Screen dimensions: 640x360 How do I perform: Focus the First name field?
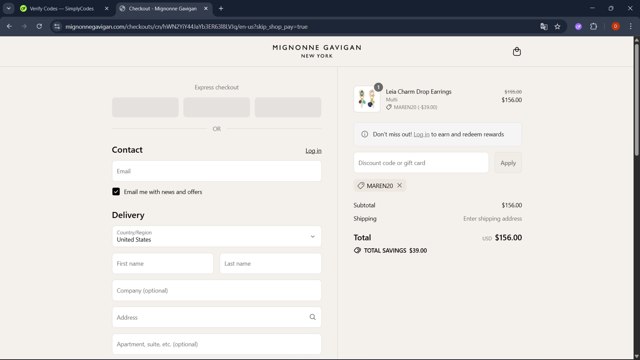coord(163,264)
